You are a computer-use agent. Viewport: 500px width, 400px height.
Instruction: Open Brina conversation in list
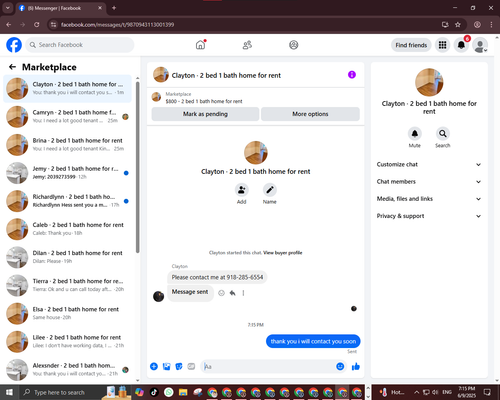[x=67, y=145]
